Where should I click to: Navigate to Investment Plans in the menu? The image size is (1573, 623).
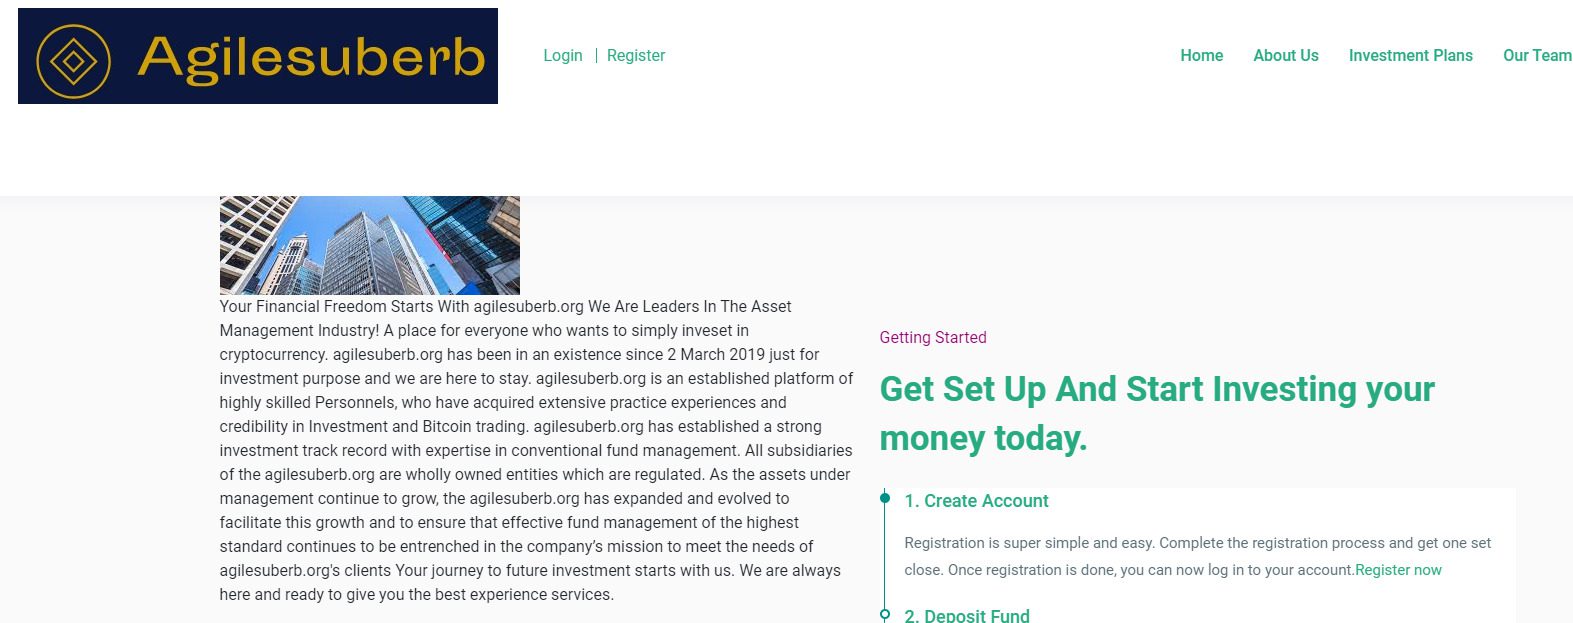pyautogui.click(x=1410, y=56)
